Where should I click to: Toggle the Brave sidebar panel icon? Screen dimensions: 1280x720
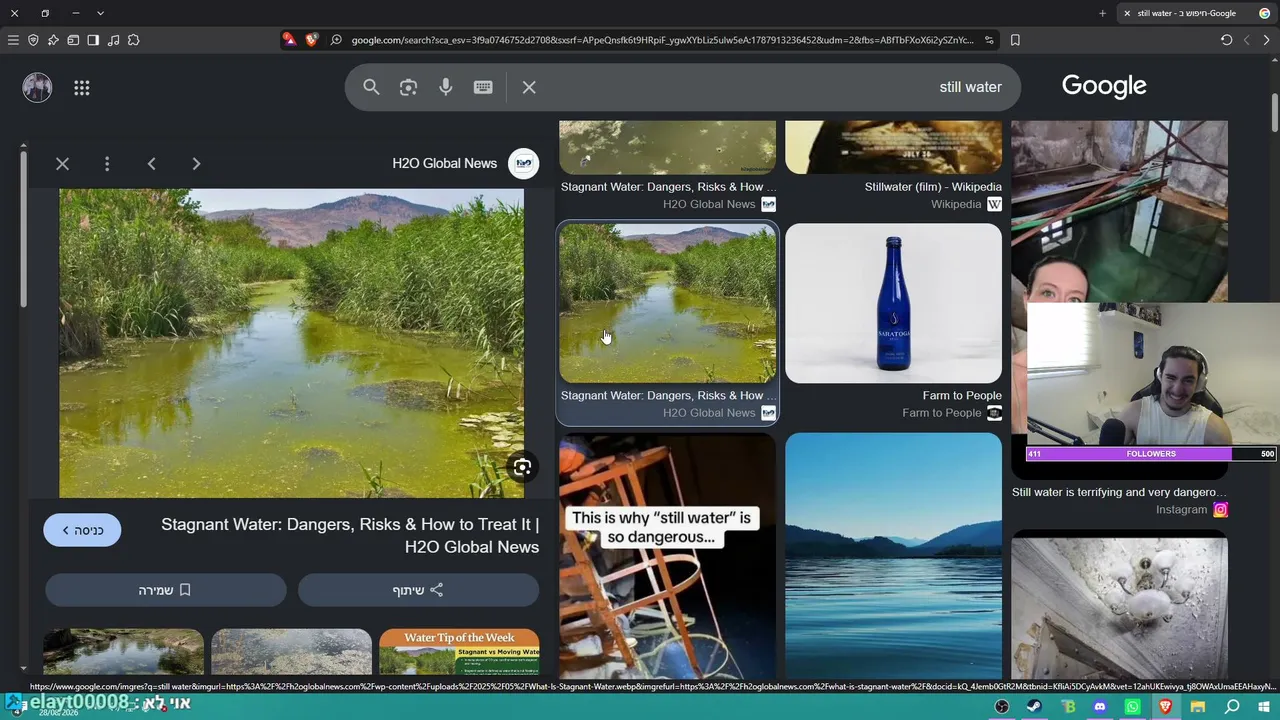[x=93, y=40]
